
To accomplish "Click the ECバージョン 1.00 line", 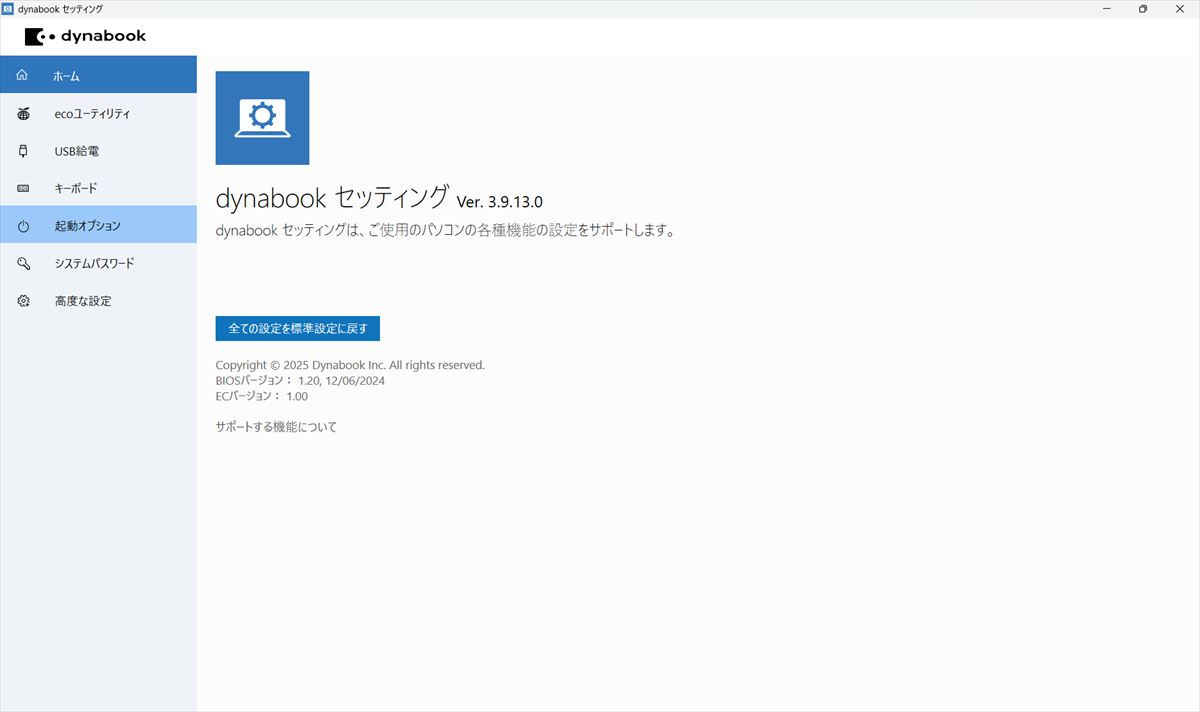I will [262, 396].
